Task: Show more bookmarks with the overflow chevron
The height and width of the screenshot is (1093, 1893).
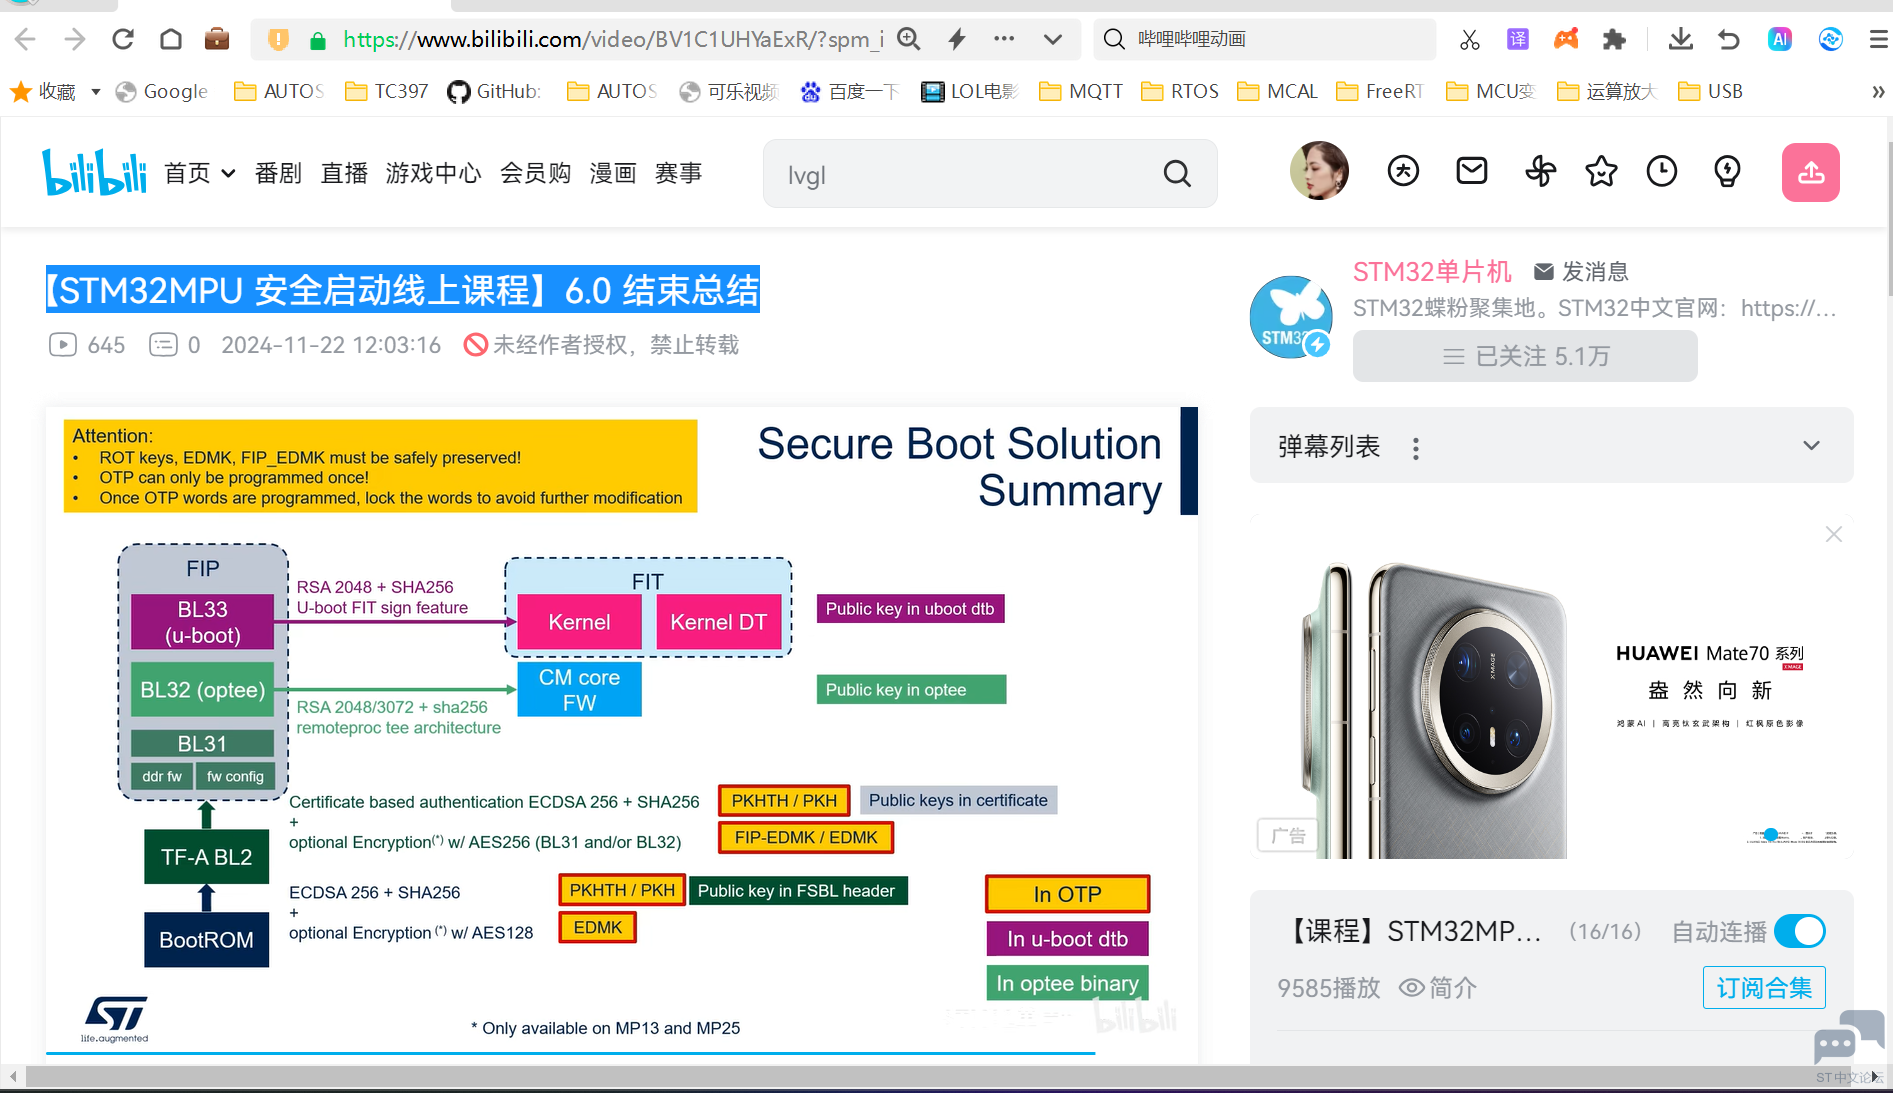Action: click(x=1878, y=91)
